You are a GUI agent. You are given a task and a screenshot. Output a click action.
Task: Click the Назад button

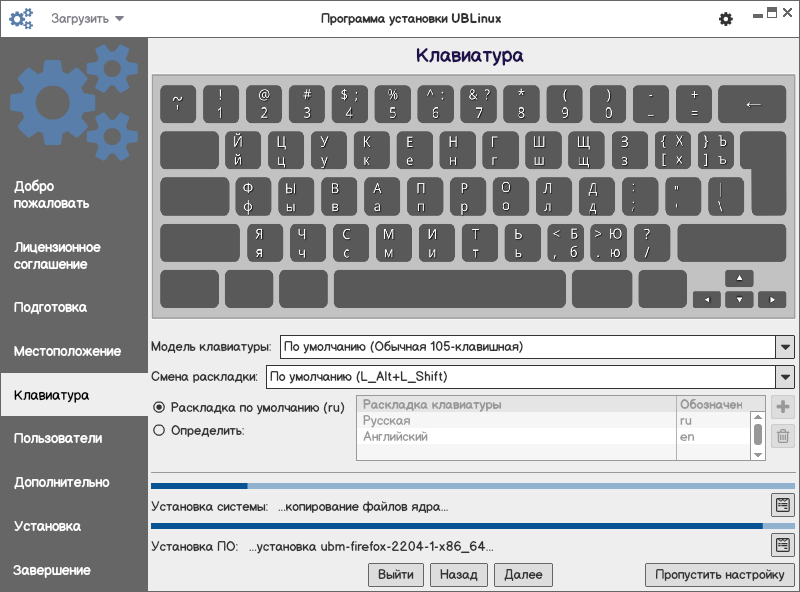(459, 575)
